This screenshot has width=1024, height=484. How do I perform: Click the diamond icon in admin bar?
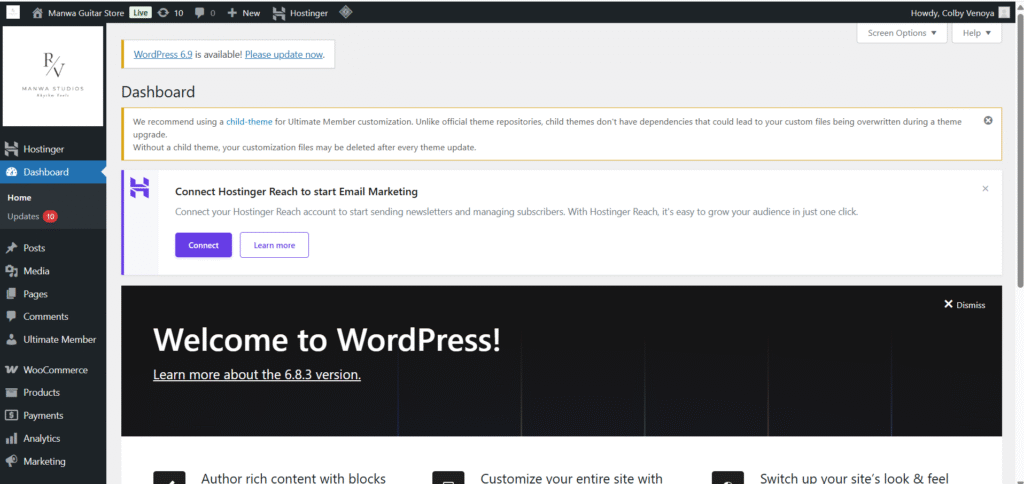(x=346, y=13)
